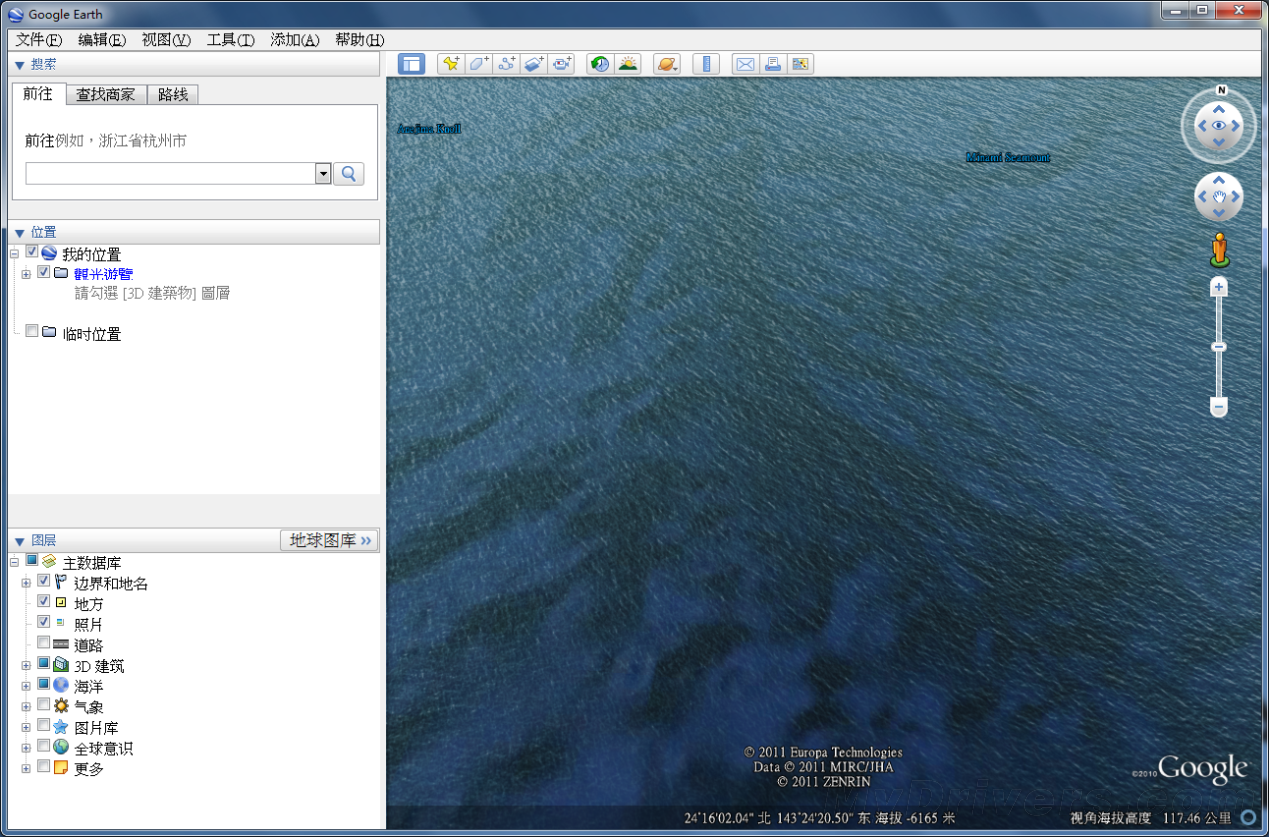The width and height of the screenshot is (1269, 837).
Task: Click the Add Path tool icon
Action: pyautogui.click(x=507, y=64)
